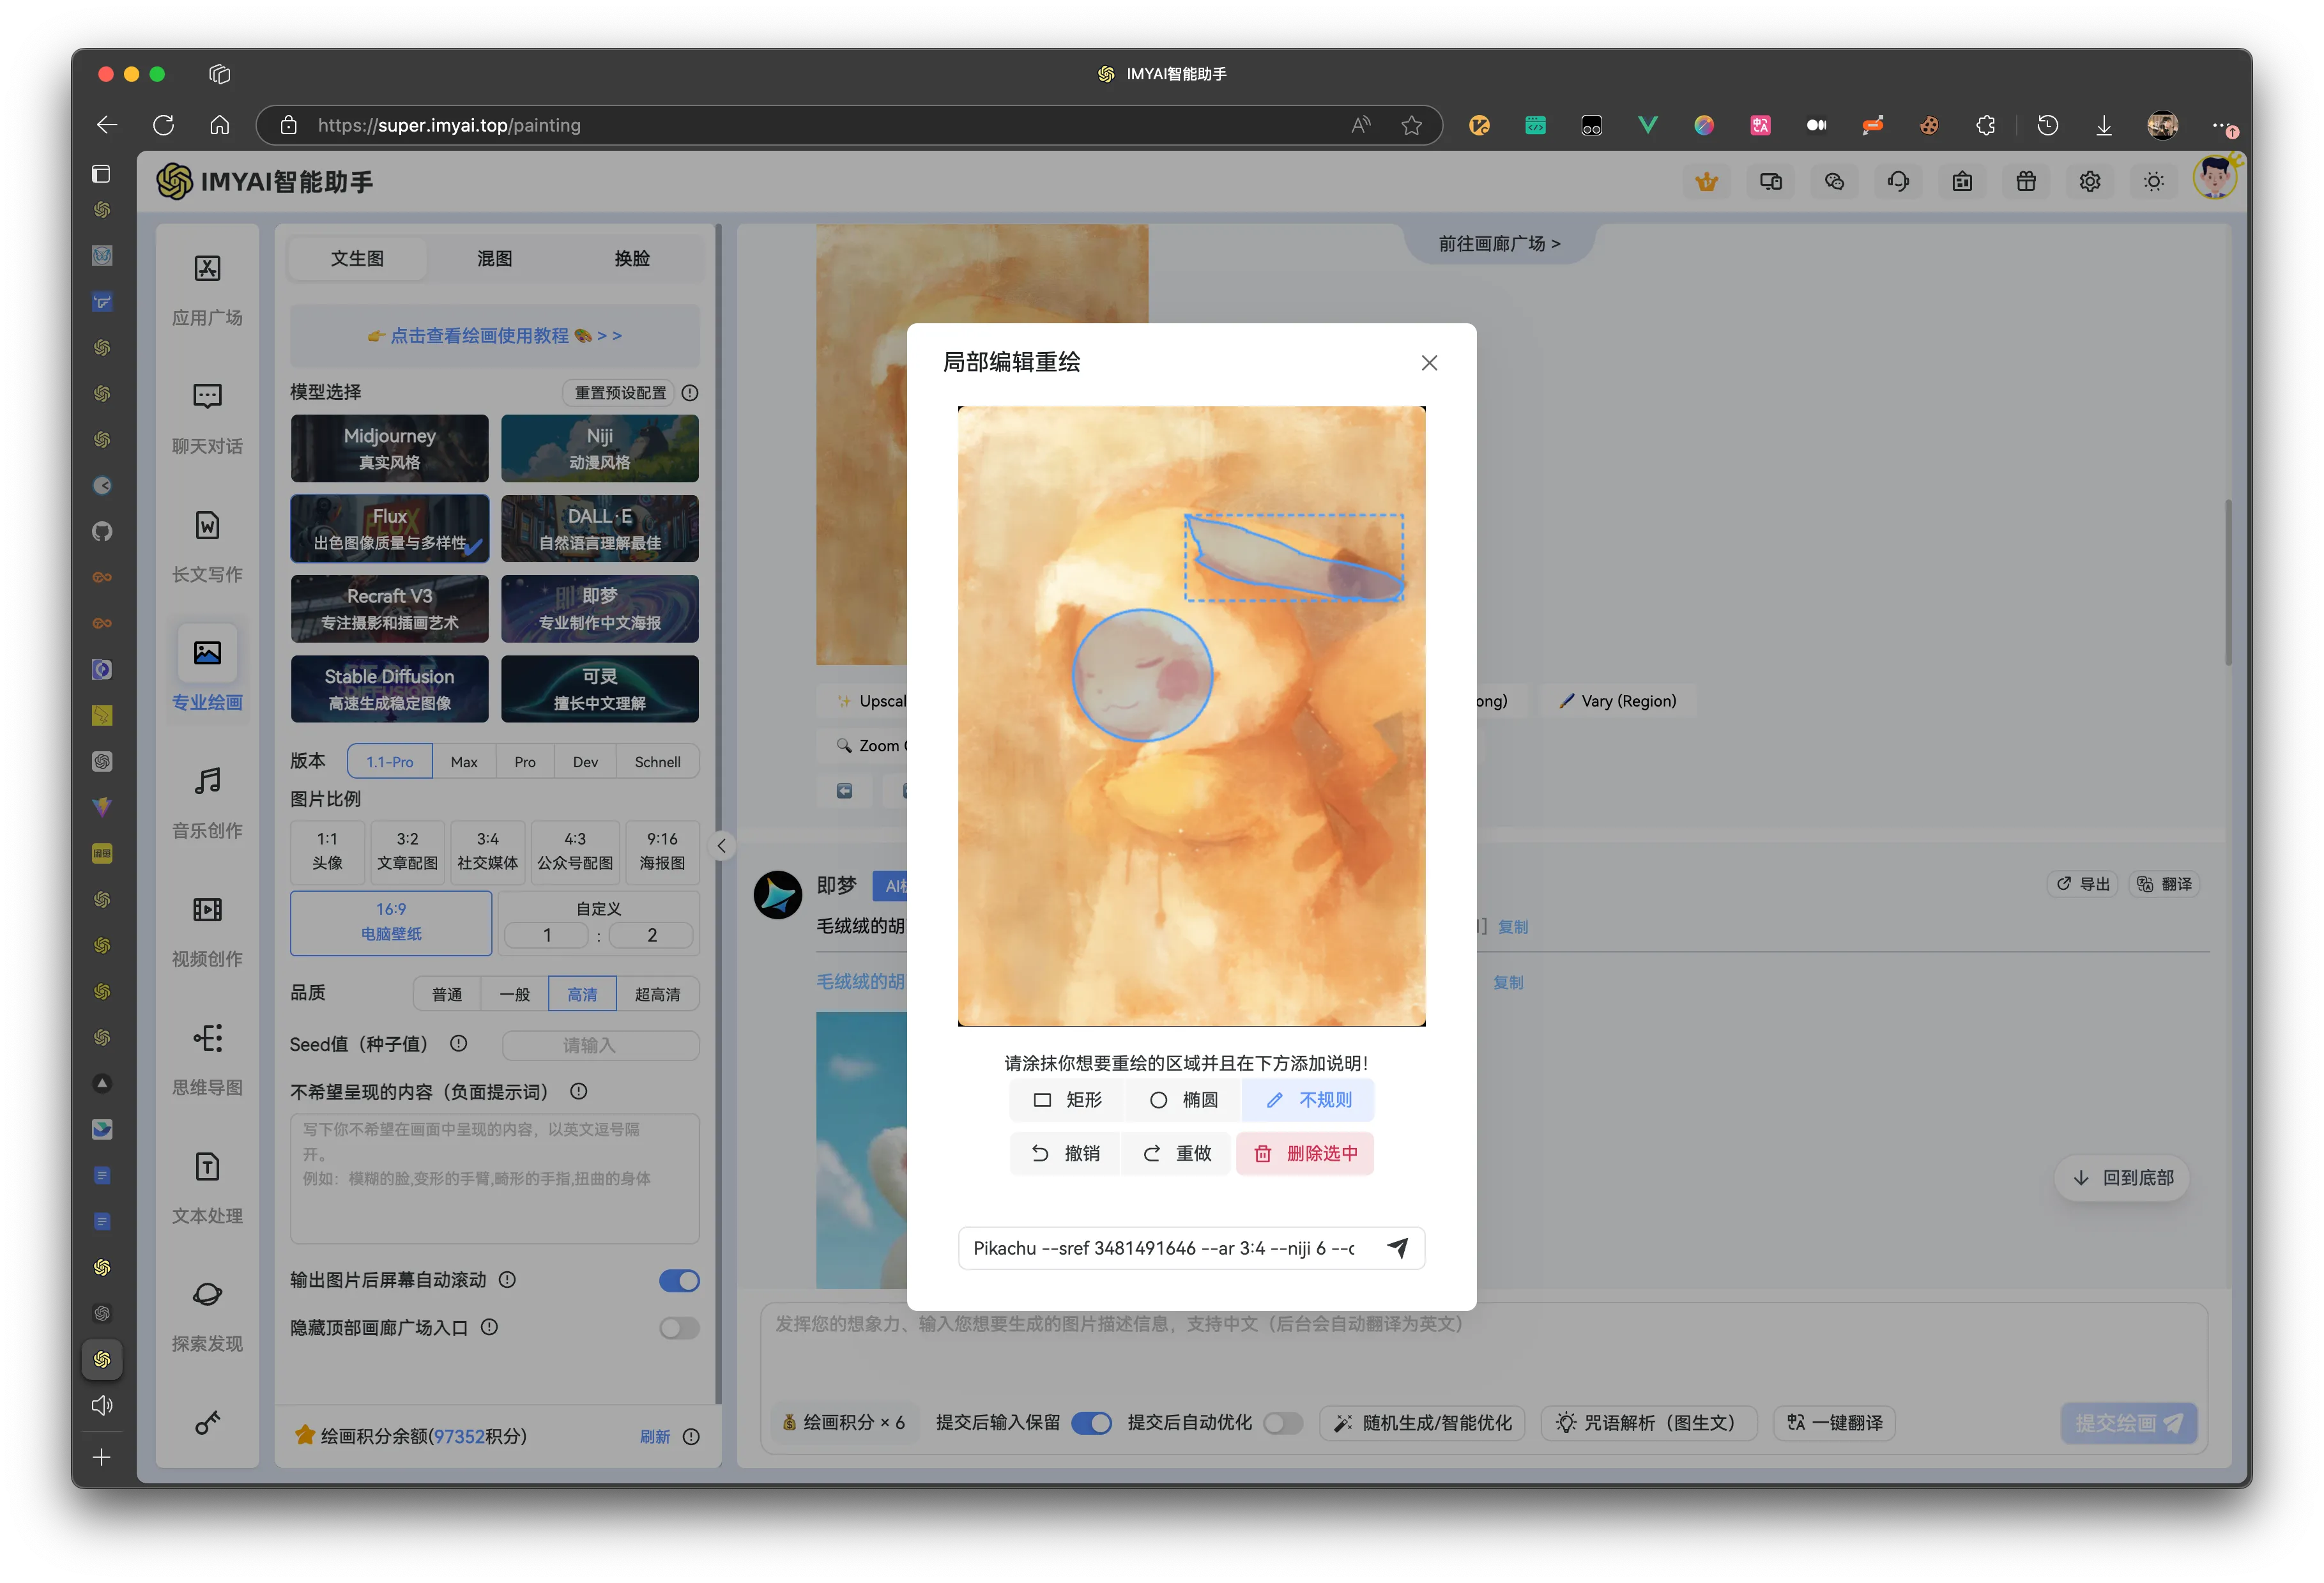This screenshot has height=1583, width=2324.
Task: Select the 矩形 rectangle selection tool
Action: tap(1067, 1100)
